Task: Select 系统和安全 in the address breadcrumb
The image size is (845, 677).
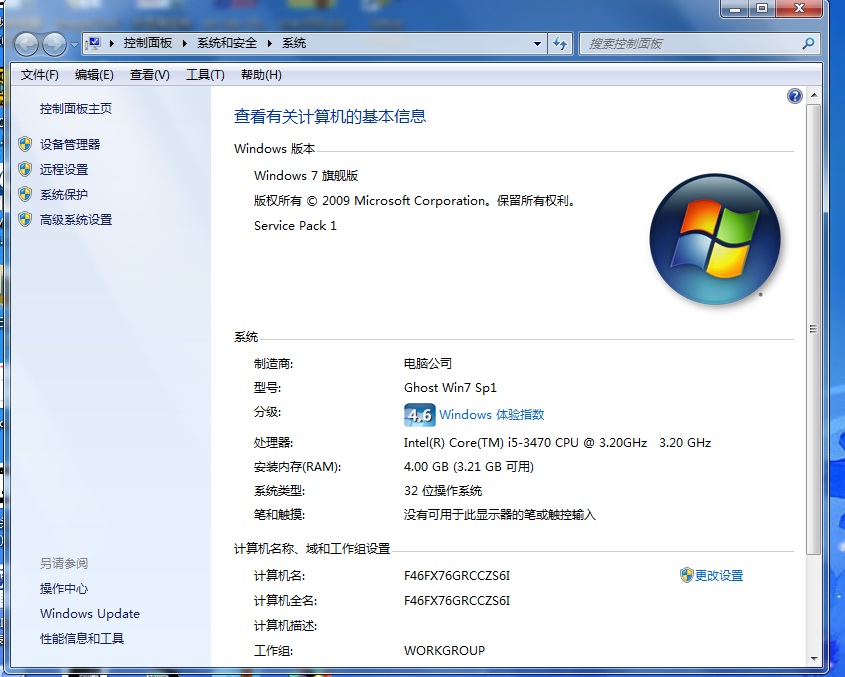Action: (227, 43)
